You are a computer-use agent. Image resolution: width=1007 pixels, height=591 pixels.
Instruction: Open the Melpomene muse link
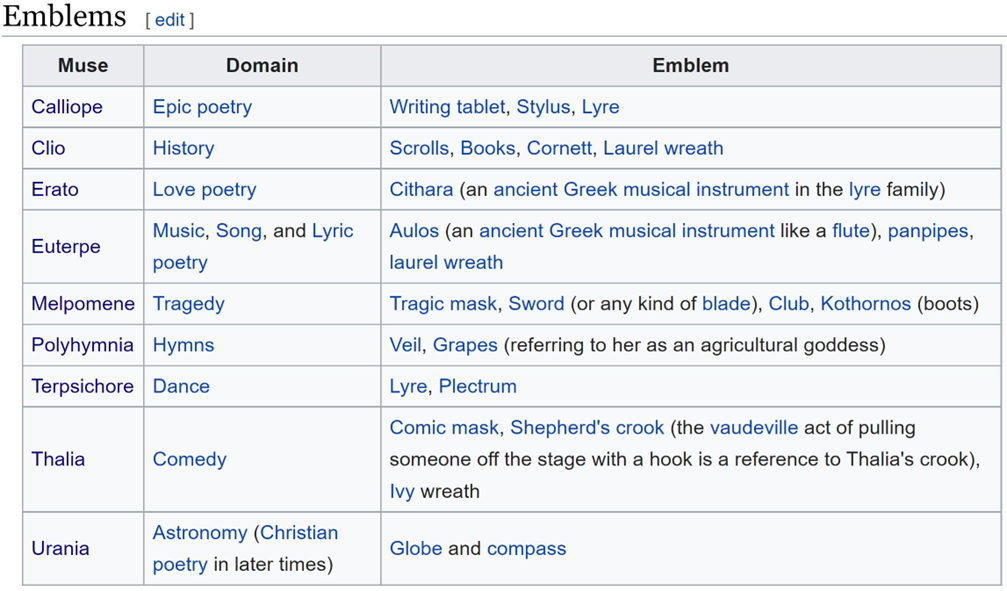click(x=83, y=304)
